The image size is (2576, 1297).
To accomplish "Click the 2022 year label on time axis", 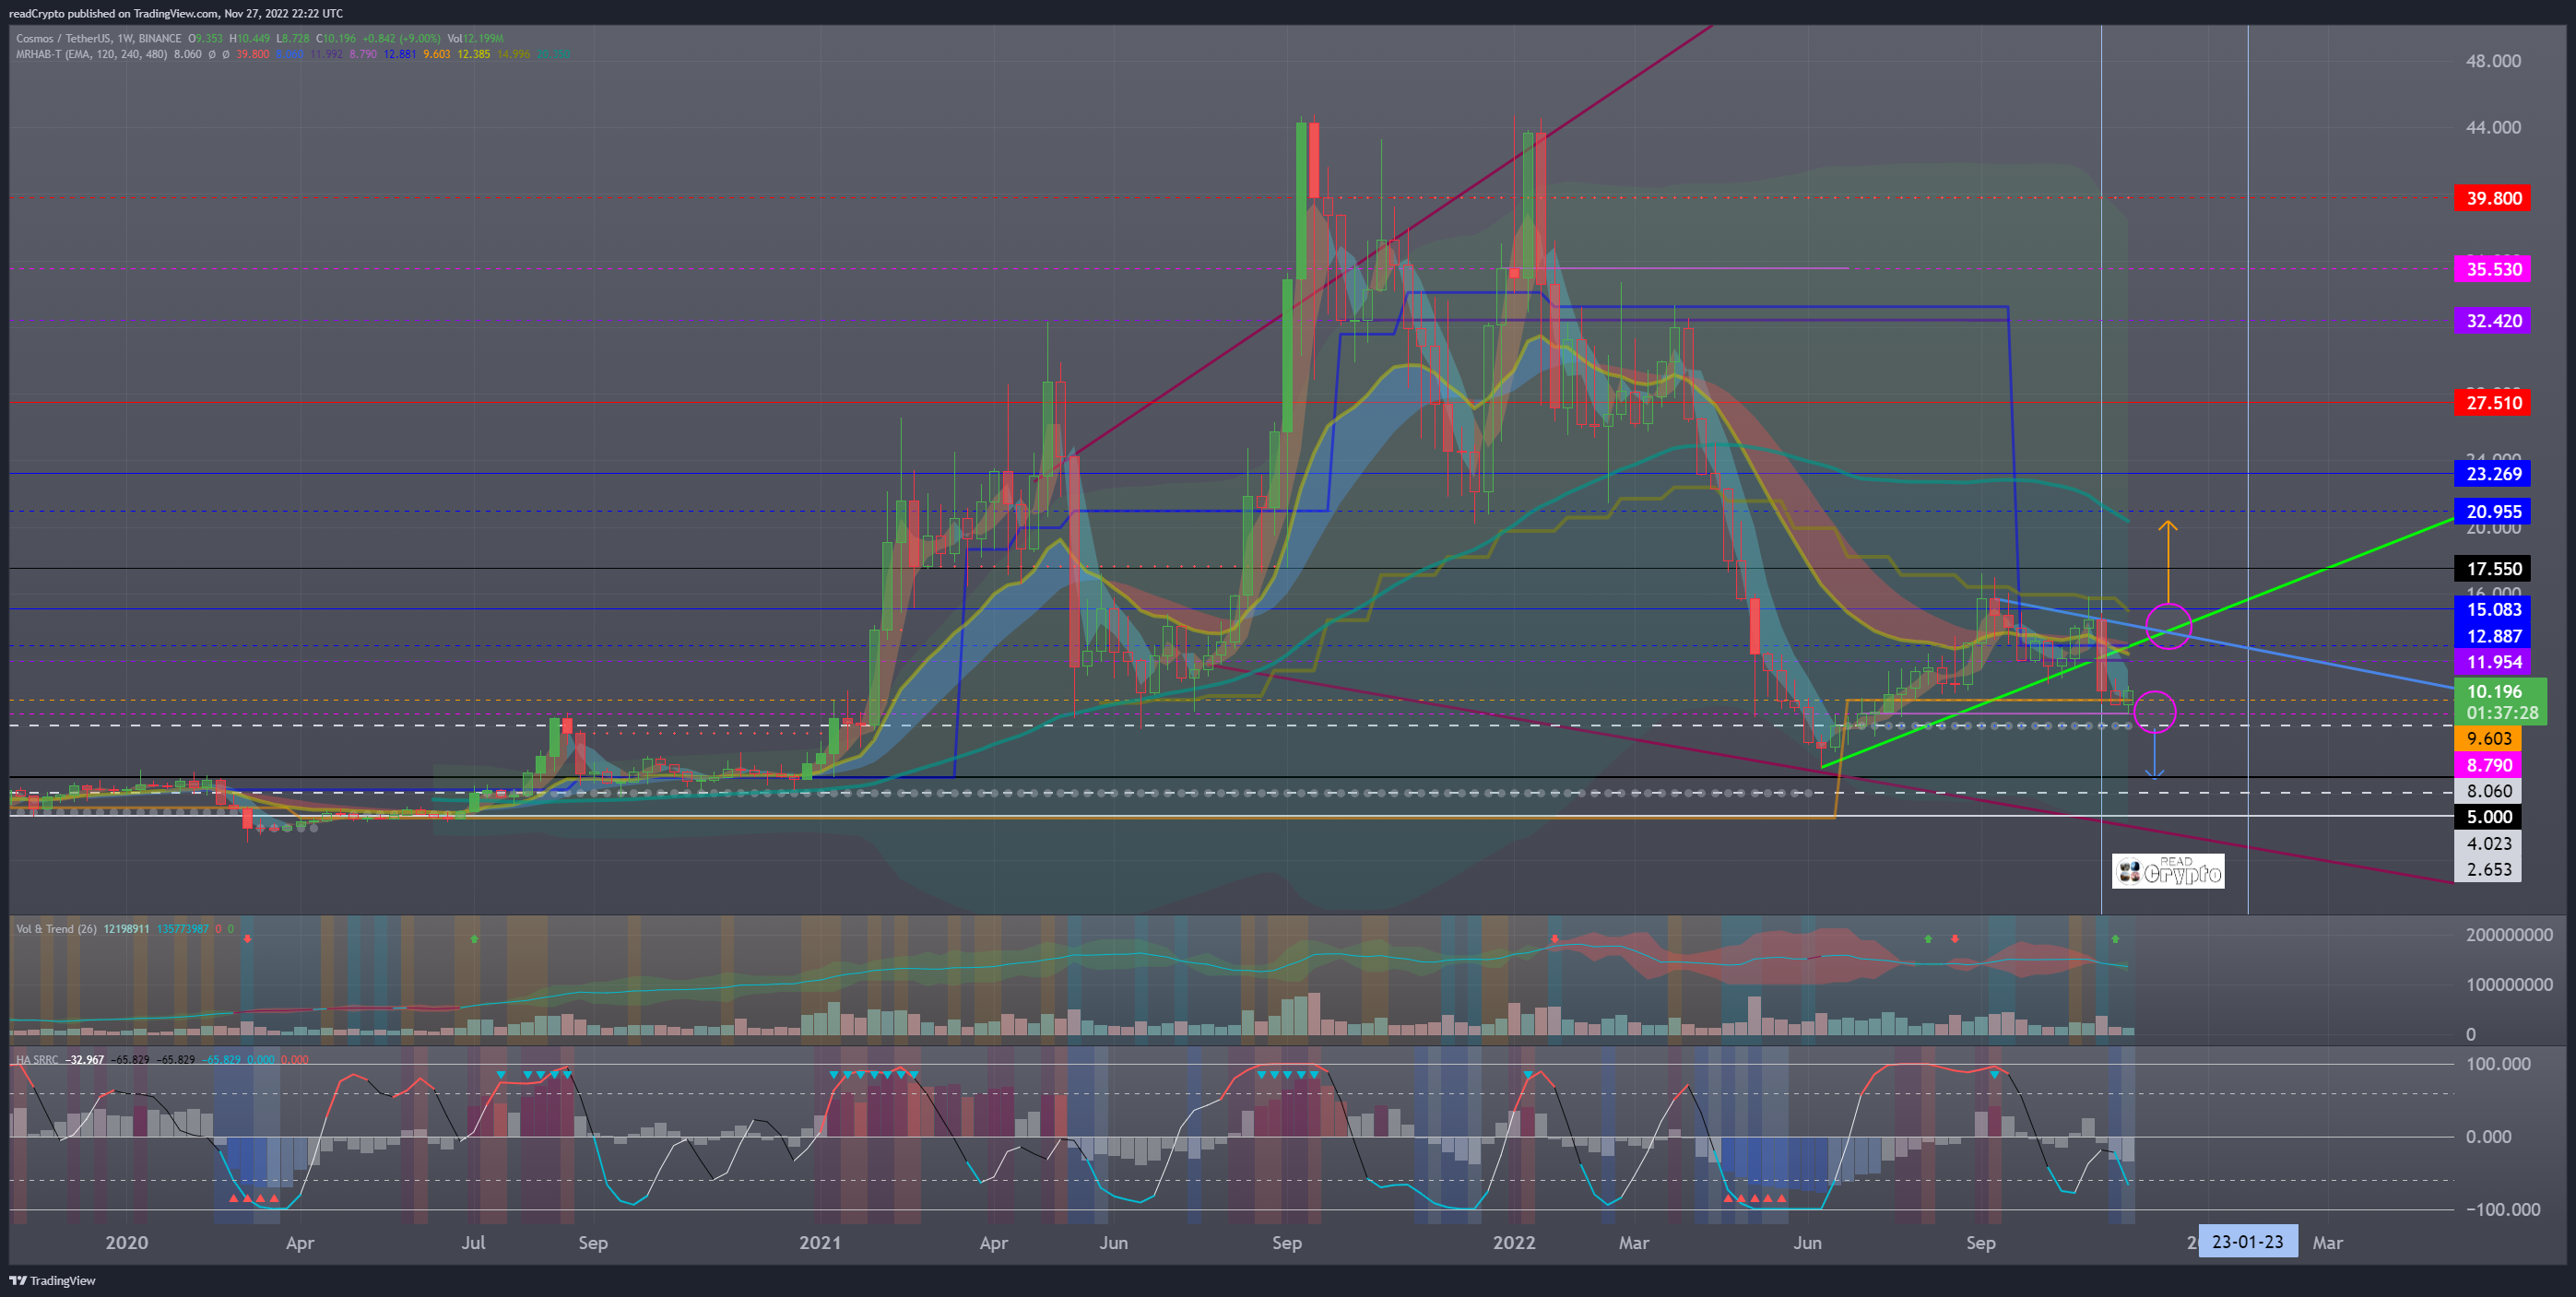I will pyautogui.click(x=1513, y=1242).
